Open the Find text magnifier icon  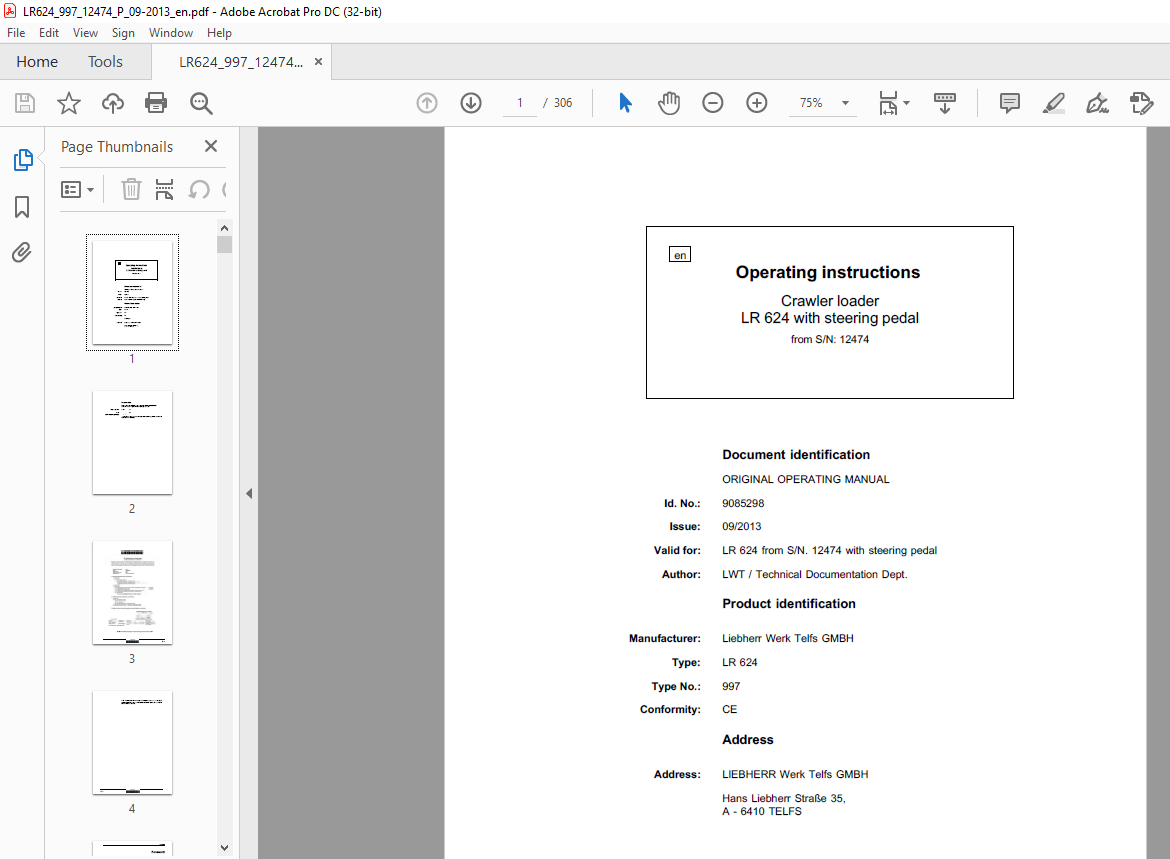[x=201, y=103]
